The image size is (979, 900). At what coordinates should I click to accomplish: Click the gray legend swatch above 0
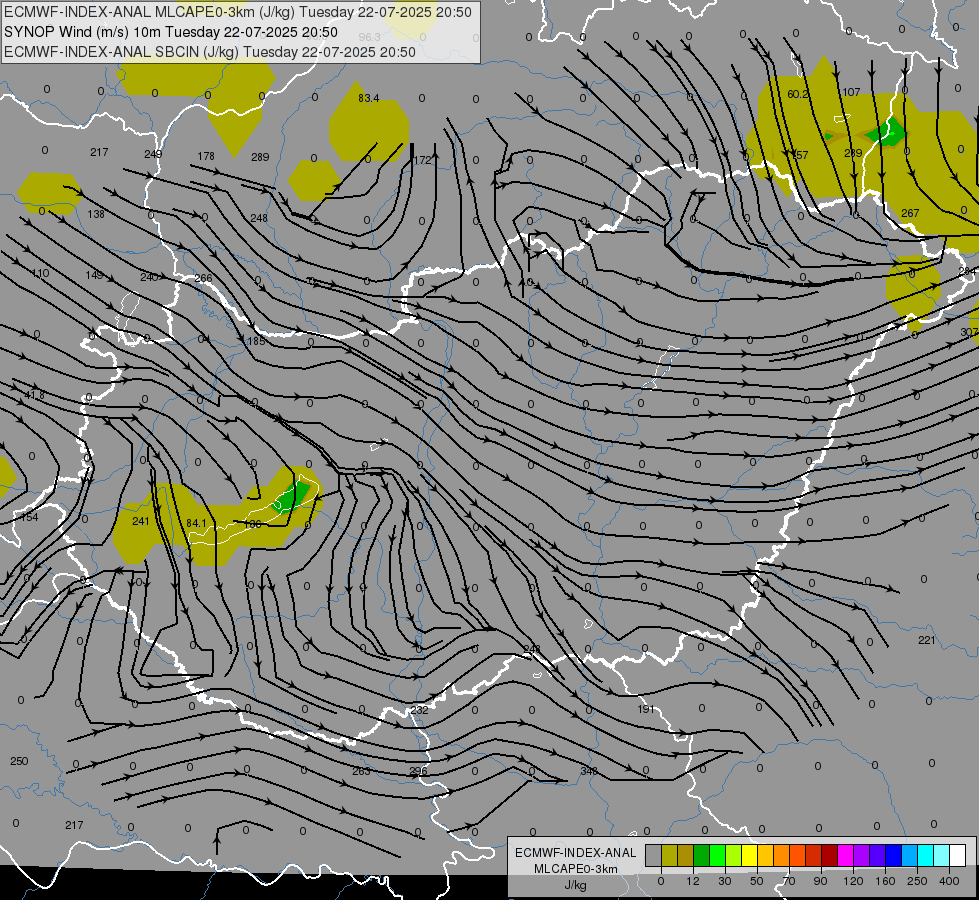point(653,855)
